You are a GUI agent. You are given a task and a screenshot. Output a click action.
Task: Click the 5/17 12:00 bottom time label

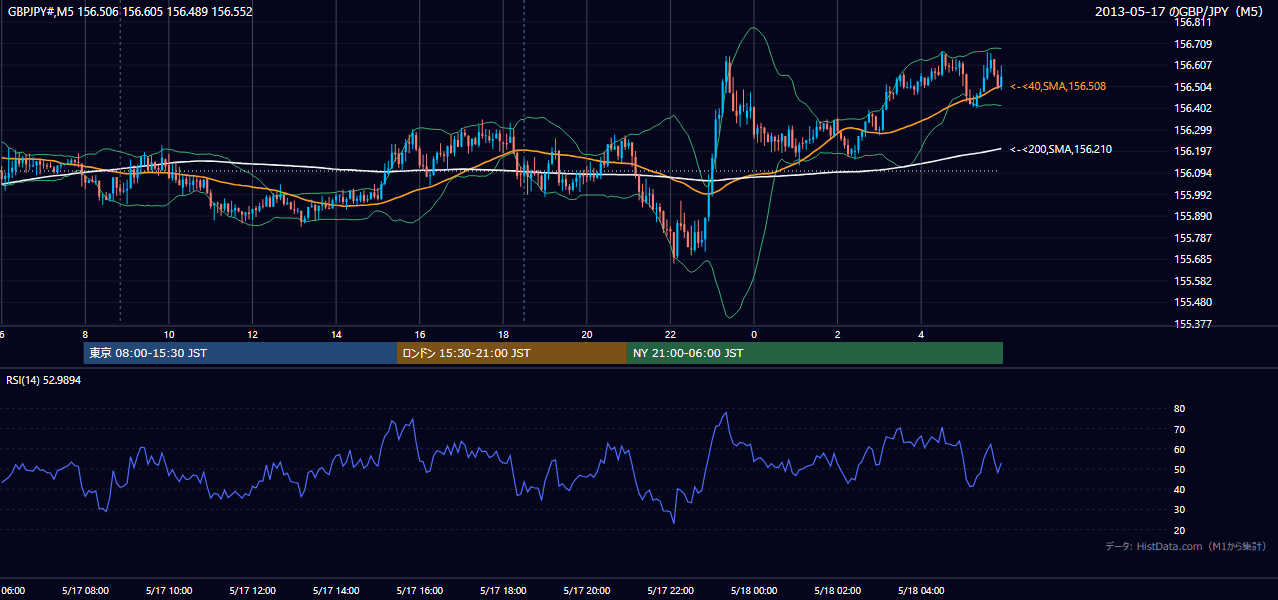[252, 590]
